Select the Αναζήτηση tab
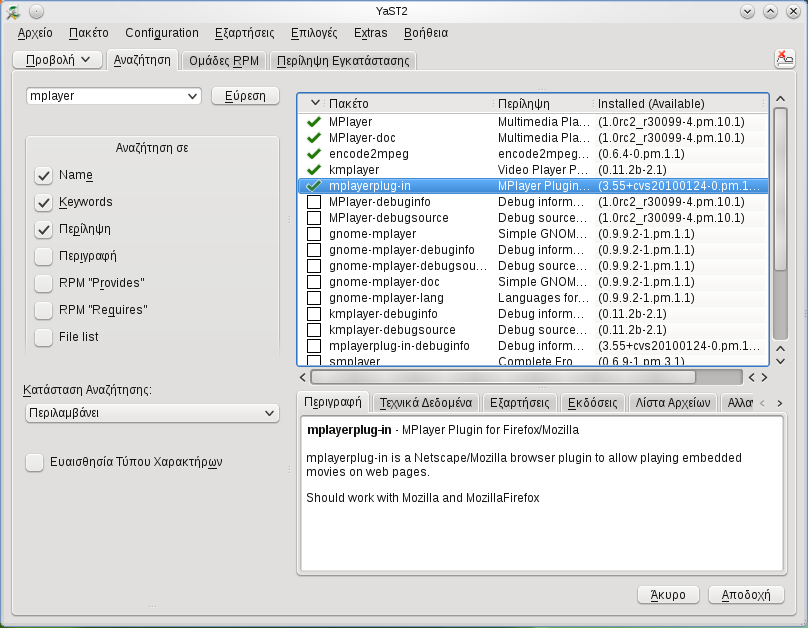Screen dimensions: 808x628 pyautogui.click(x=142, y=60)
